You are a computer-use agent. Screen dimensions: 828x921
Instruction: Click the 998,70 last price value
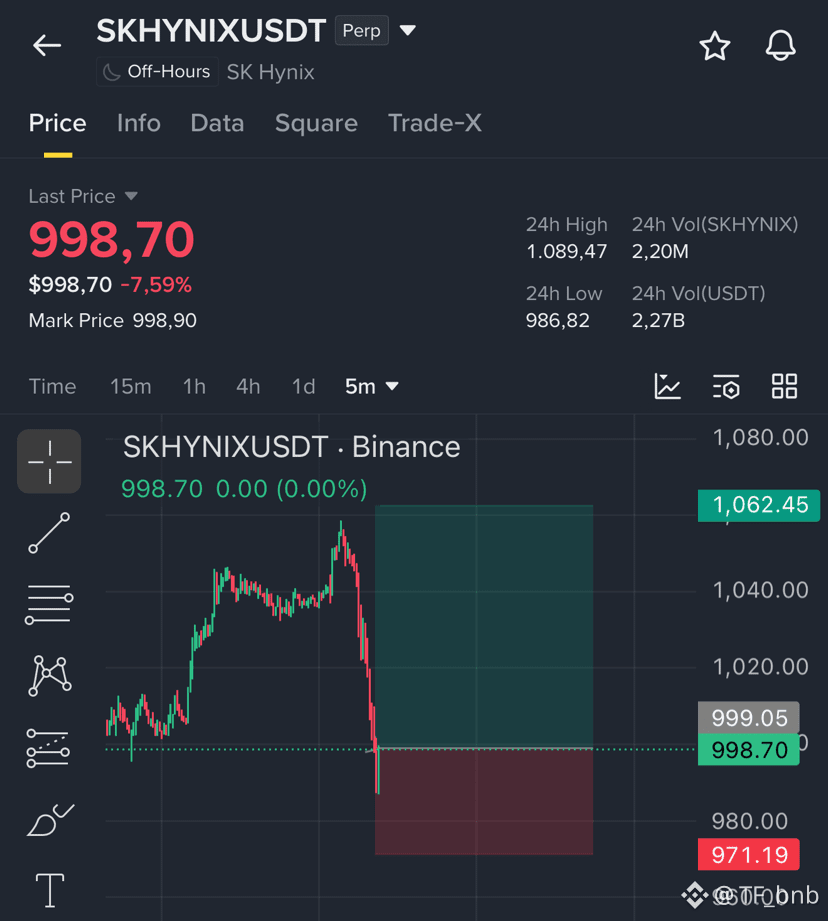[x=112, y=240]
